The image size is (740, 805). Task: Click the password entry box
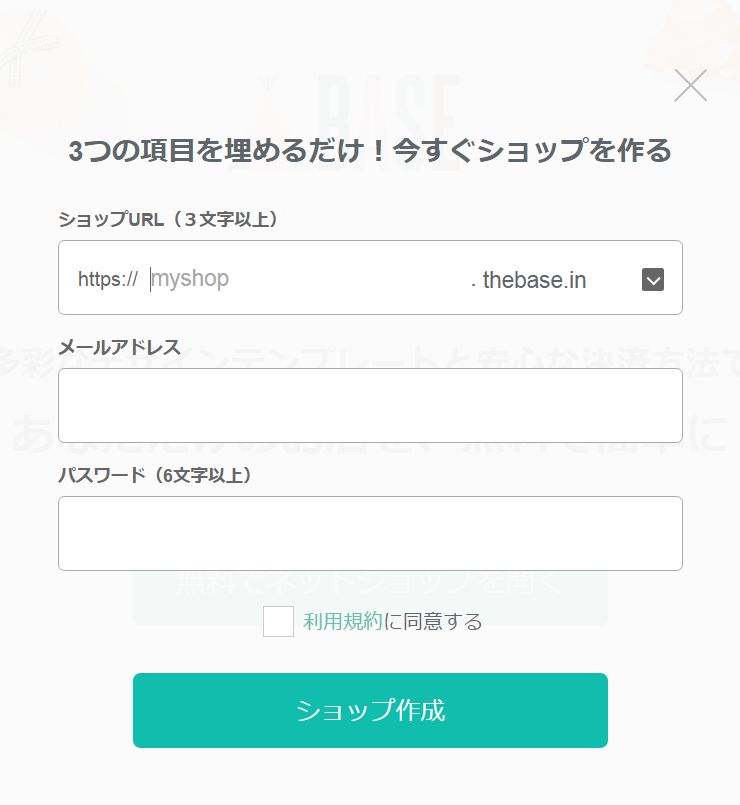(x=370, y=533)
